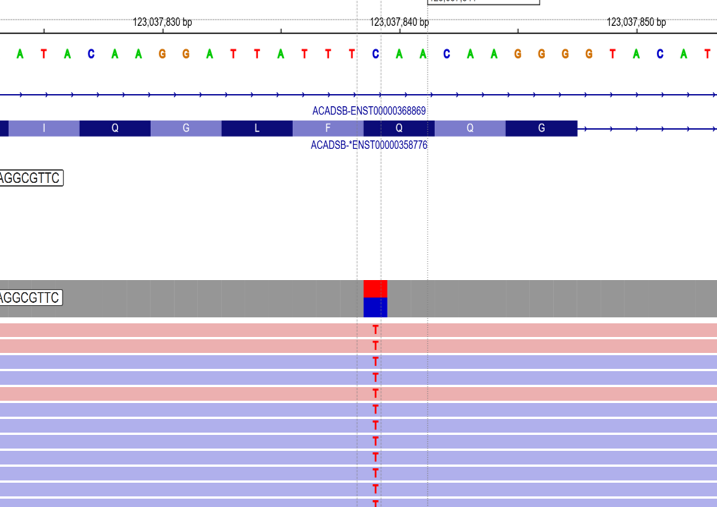The height and width of the screenshot is (507, 717).
Task: Click the leftmost green A sequence base
Action: tap(20, 54)
